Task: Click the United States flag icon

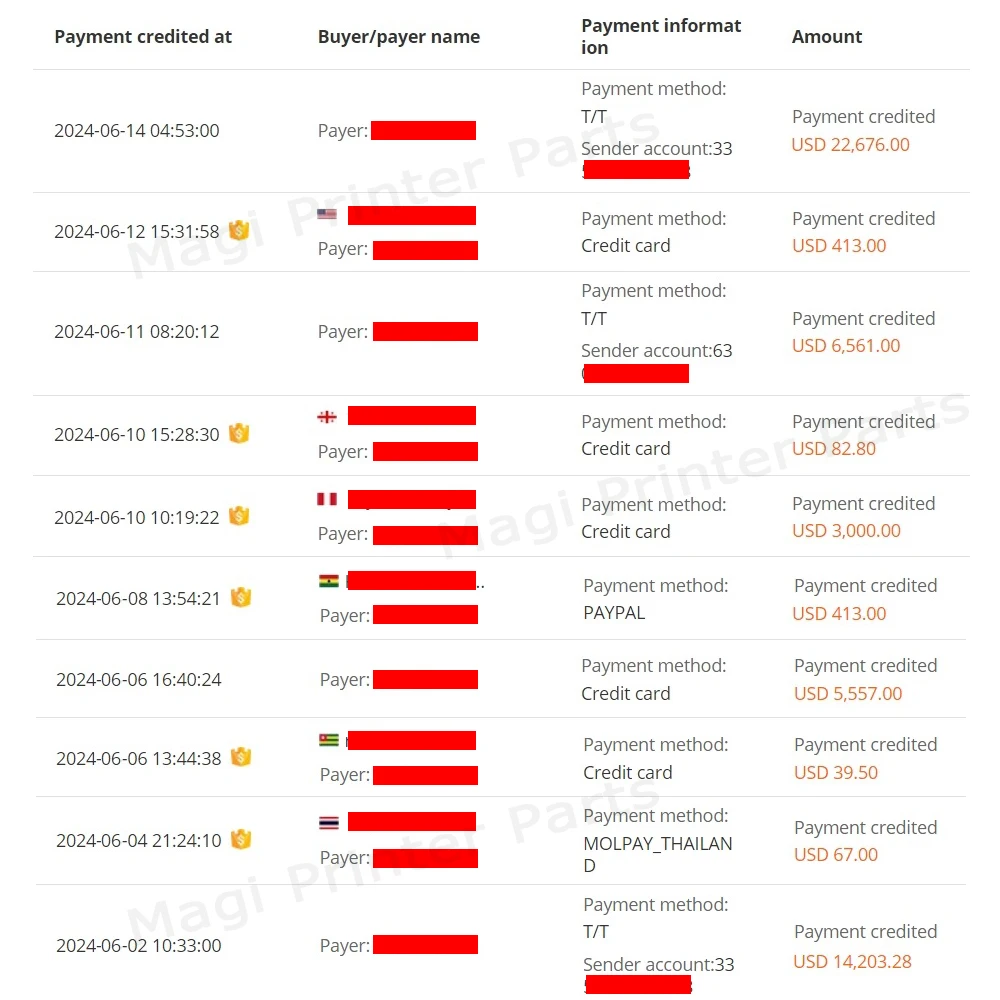Action: (x=327, y=215)
